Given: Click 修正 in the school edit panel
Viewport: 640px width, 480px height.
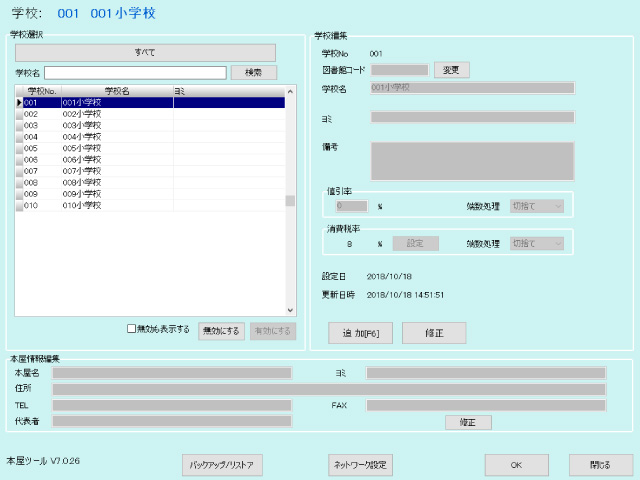Looking at the screenshot, I should [x=434, y=333].
